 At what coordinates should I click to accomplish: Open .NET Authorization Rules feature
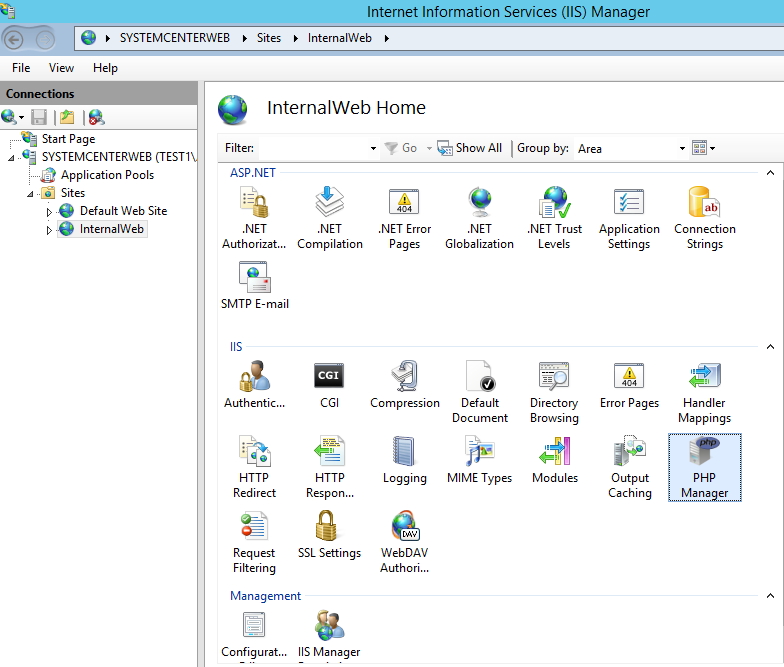(x=254, y=218)
